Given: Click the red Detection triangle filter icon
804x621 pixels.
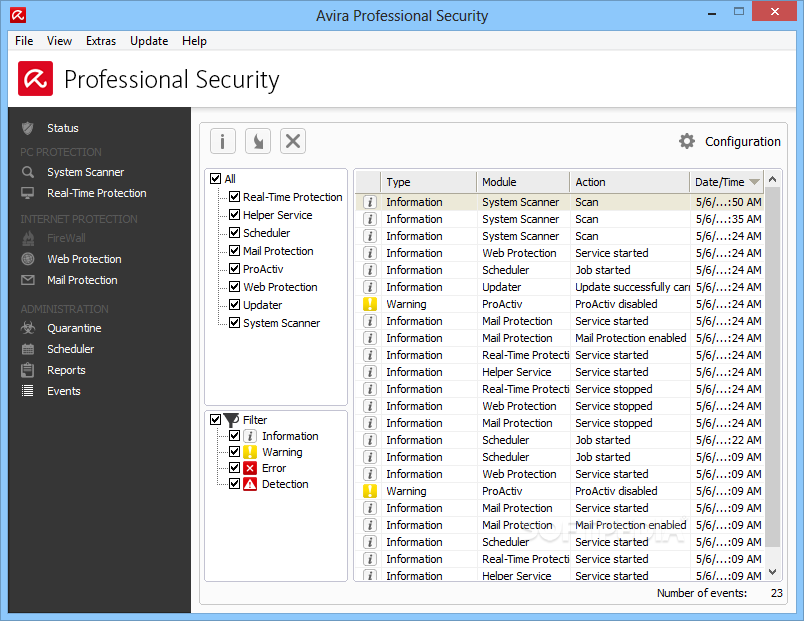Looking at the screenshot, I should (x=250, y=484).
